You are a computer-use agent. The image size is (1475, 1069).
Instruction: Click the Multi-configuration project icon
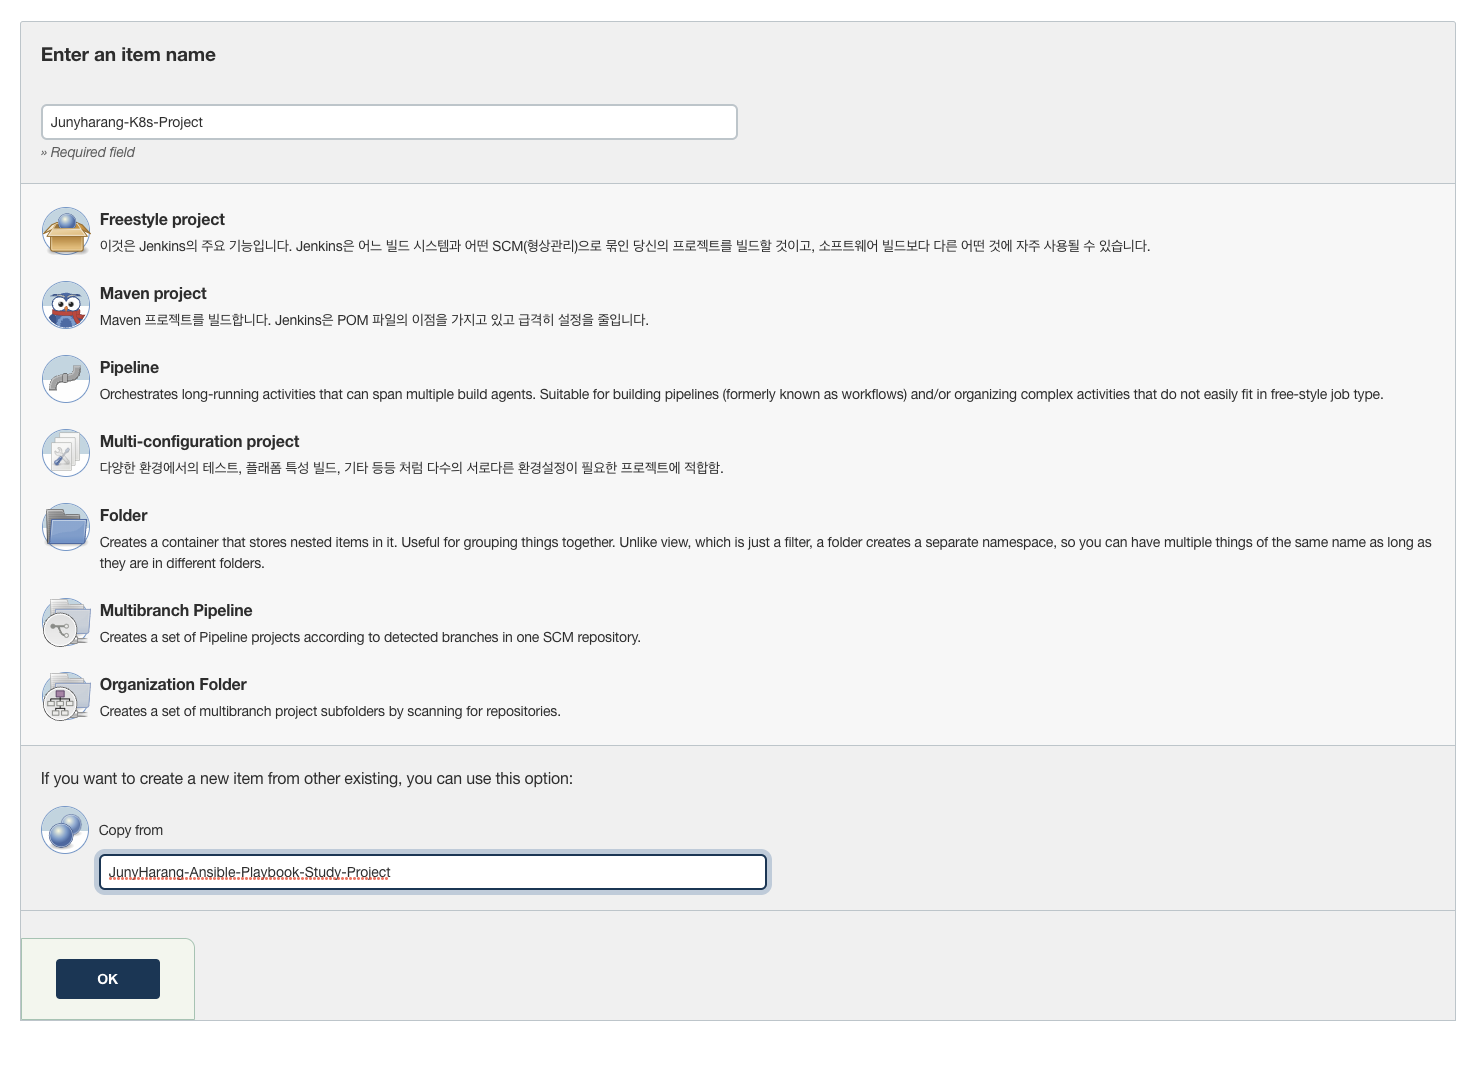(66, 453)
